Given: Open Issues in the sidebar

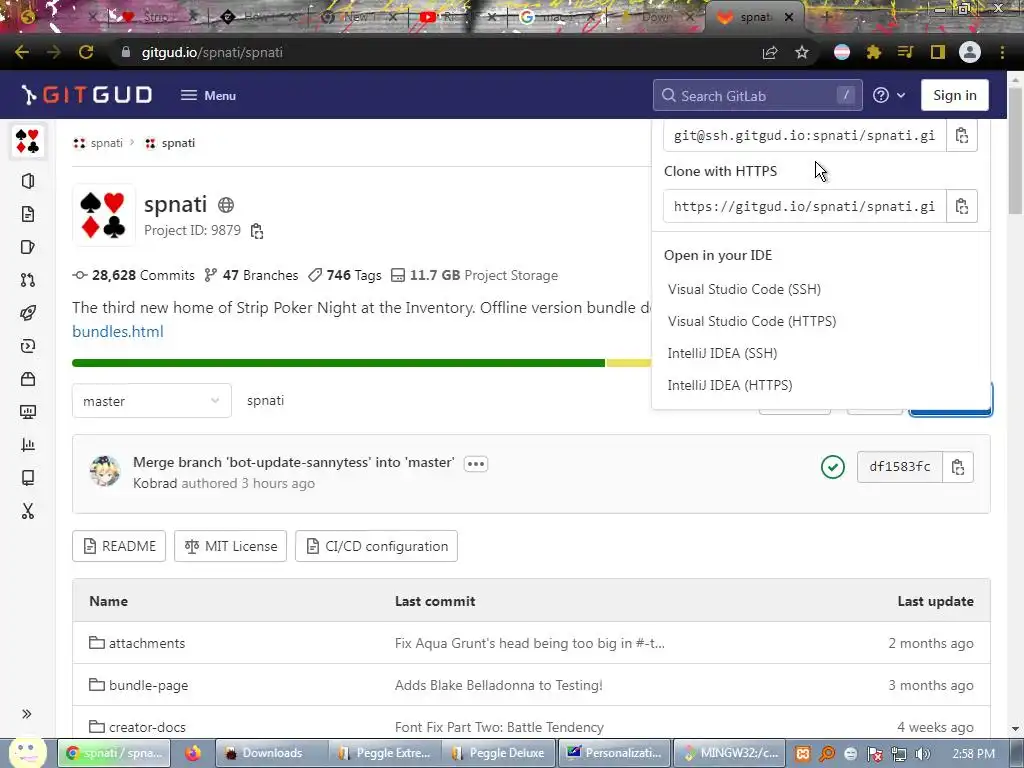Looking at the screenshot, I should (27, 247).
